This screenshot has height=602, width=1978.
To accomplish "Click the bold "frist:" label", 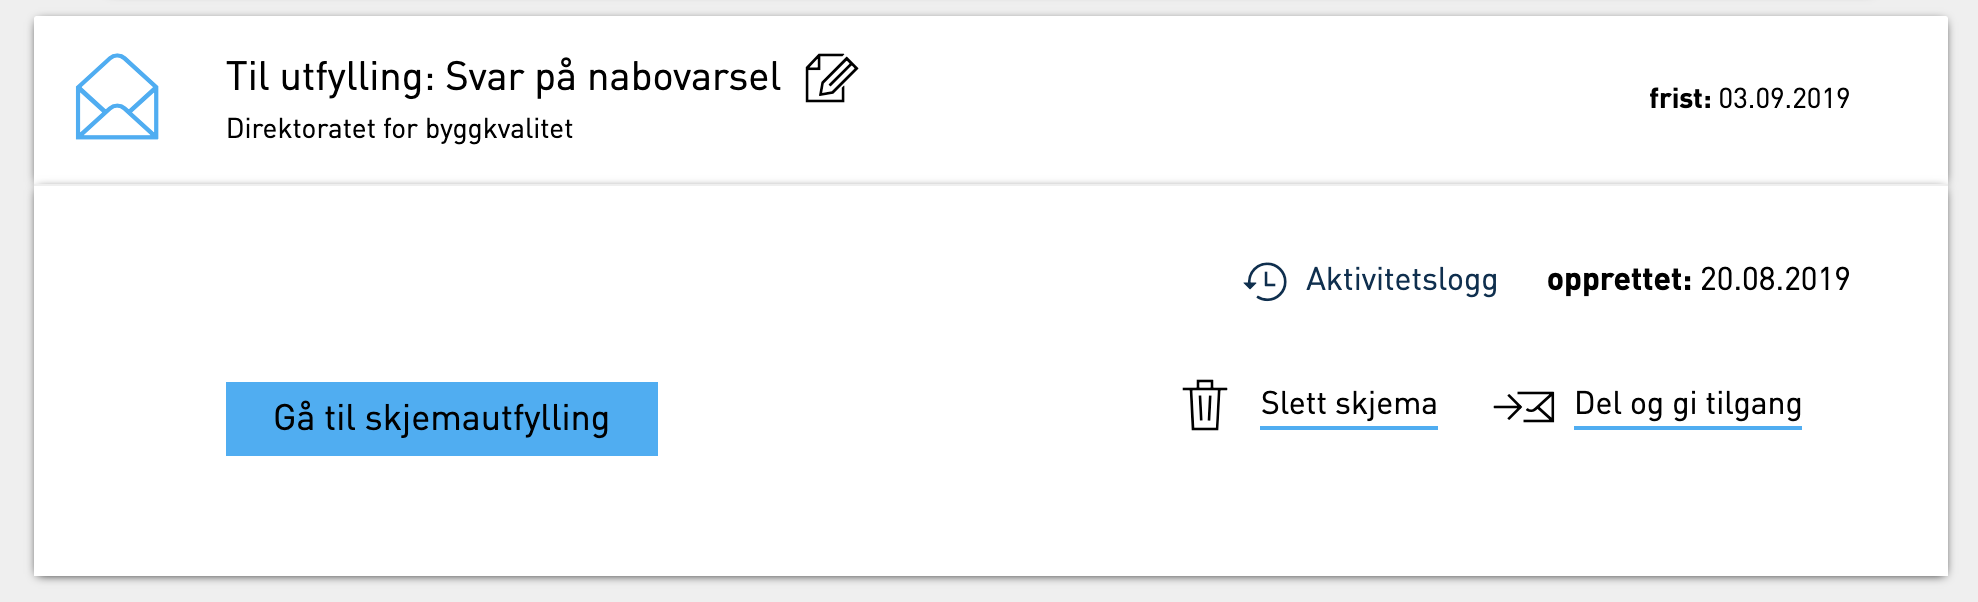I will pos(1679,99).
